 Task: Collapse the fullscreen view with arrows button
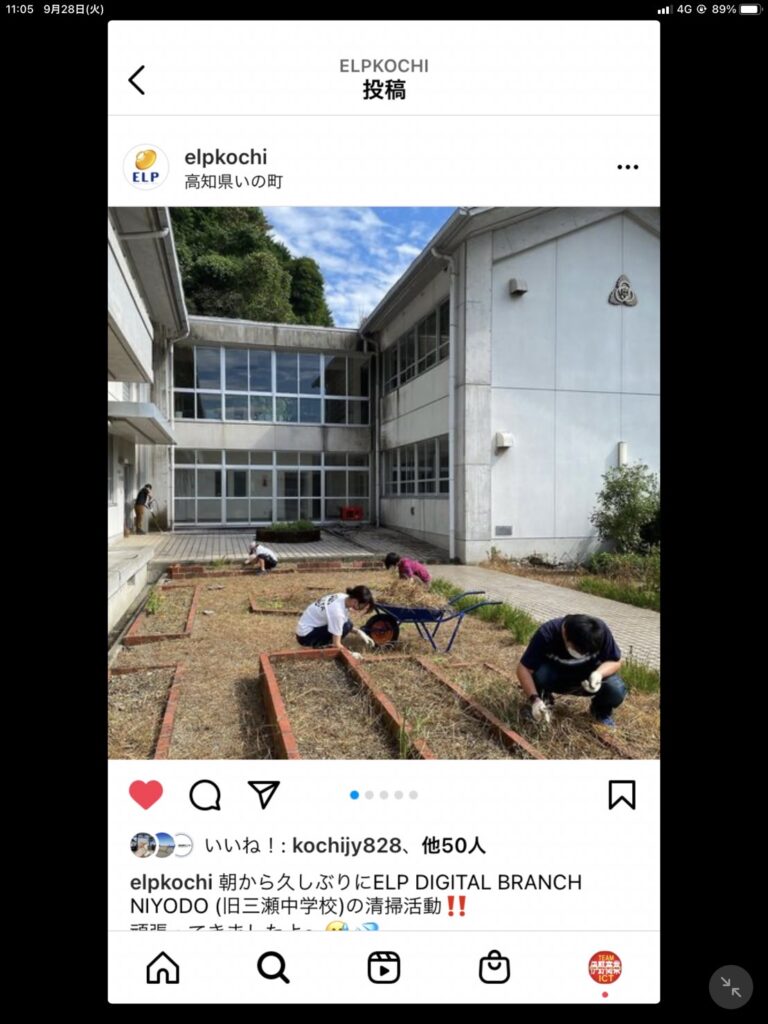tap(731, 987)
